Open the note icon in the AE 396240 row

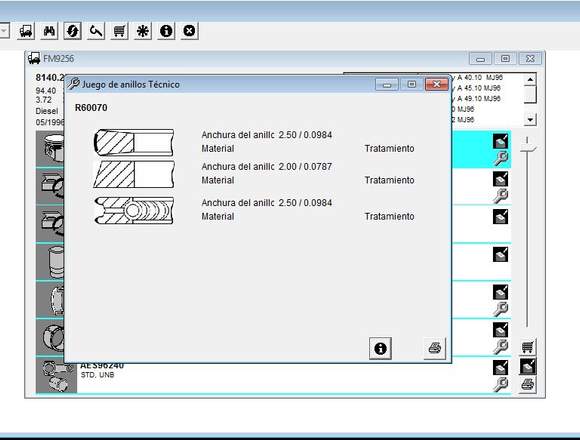point(500,368)
